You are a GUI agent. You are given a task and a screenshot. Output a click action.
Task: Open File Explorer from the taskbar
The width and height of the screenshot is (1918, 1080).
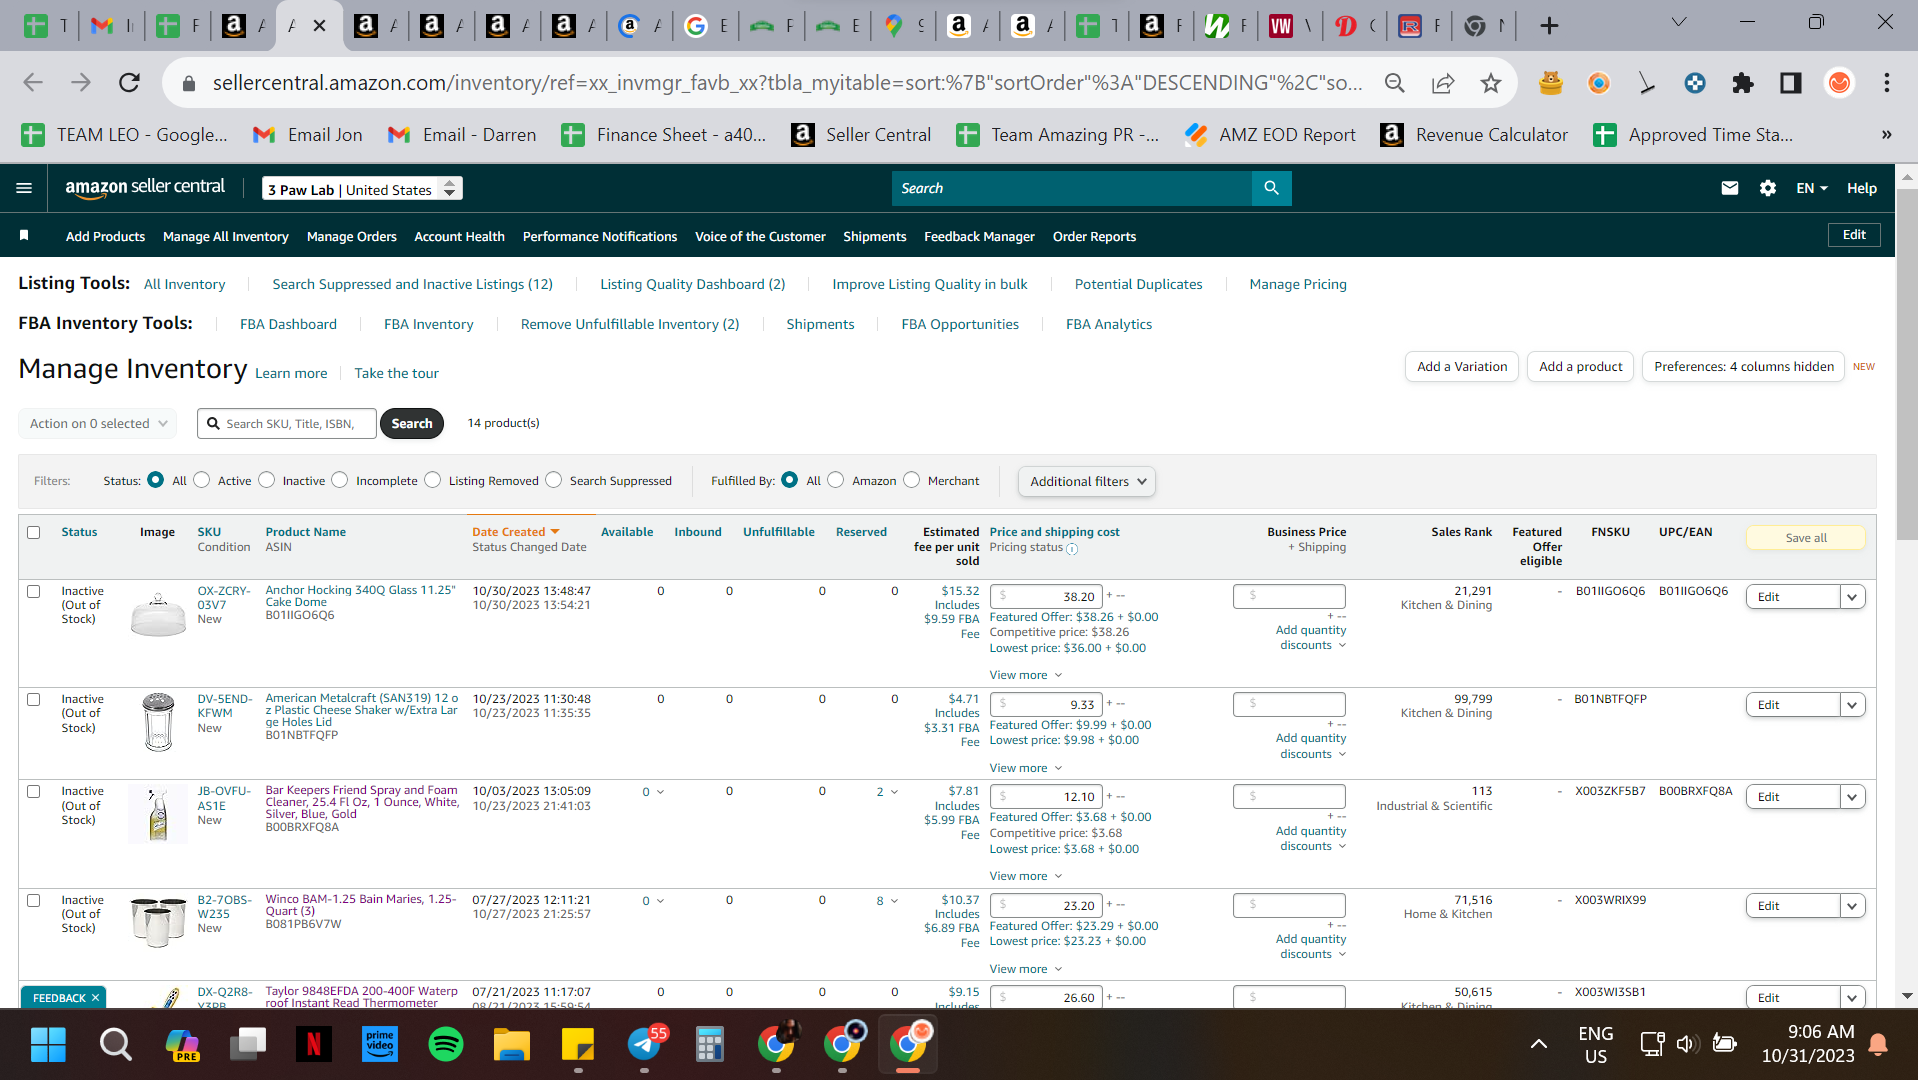click(x=512, y=1045)
